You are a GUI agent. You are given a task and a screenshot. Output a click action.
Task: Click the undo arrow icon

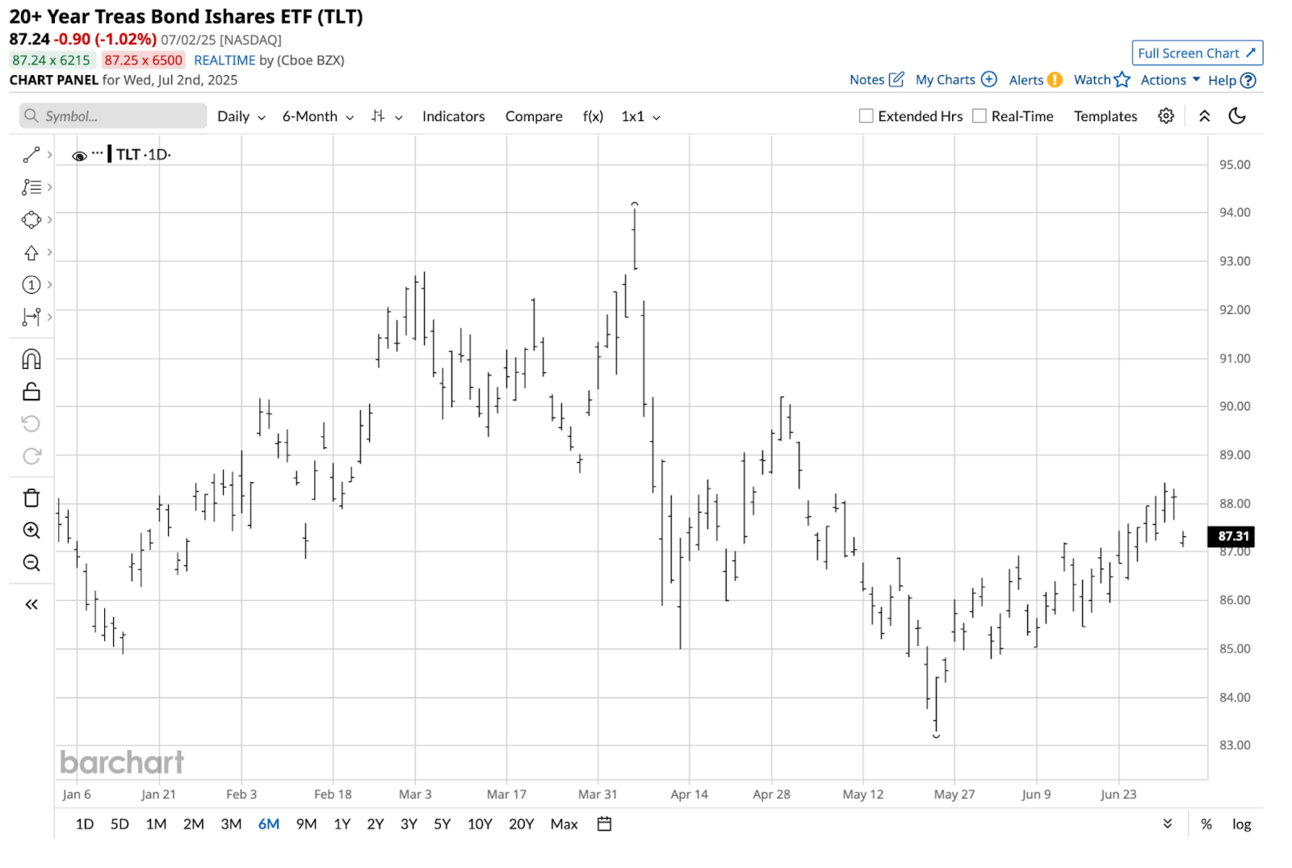pos(31,424)
